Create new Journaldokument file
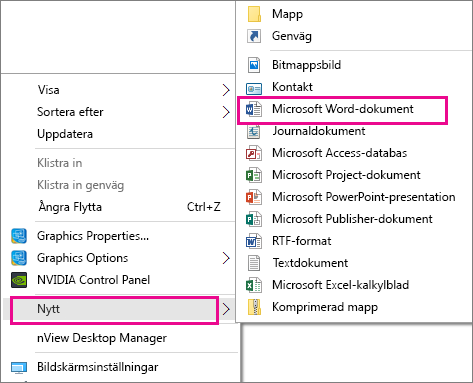Image resolution: width=473 pixels, height=383 pixels. tap(354, 131)
